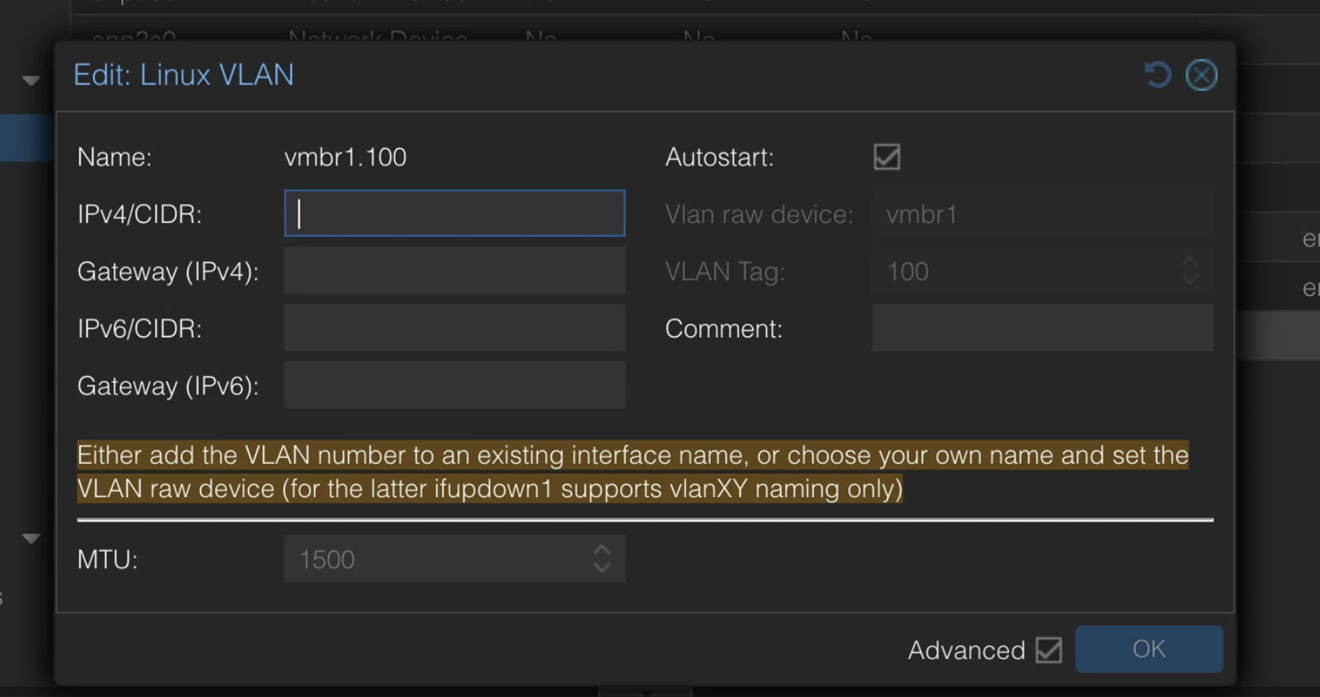1320x697 pixels.
Task: Click the MTU: label
Action: point(107,559)
